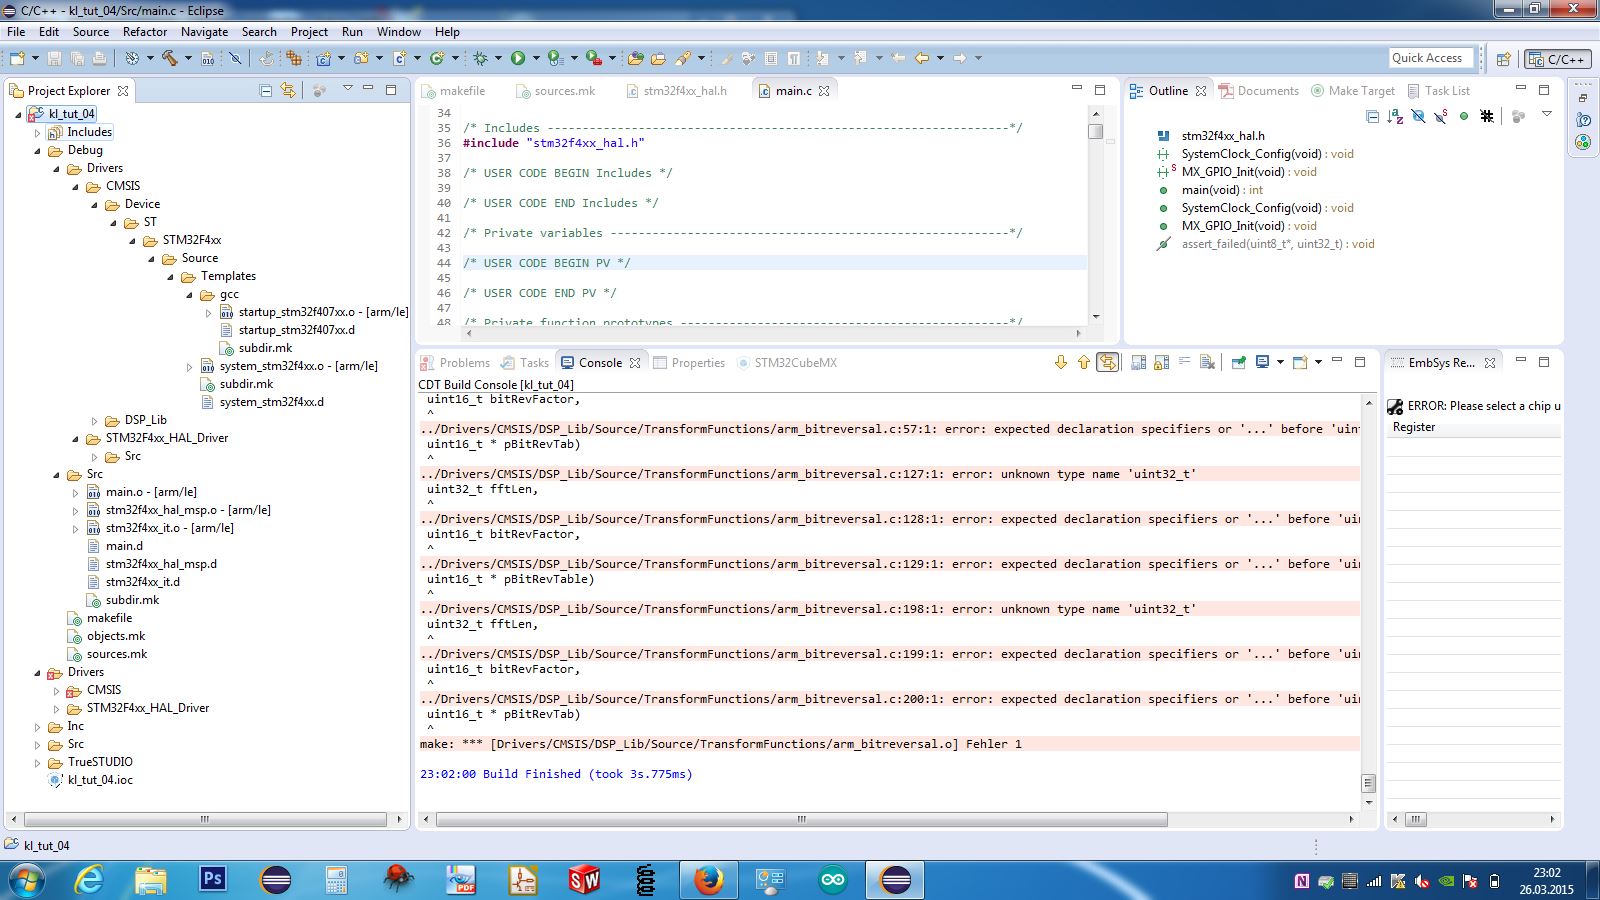Expand the Inc folder
This screenshot has width=1600, height=900.
click(x=38, y=726)
